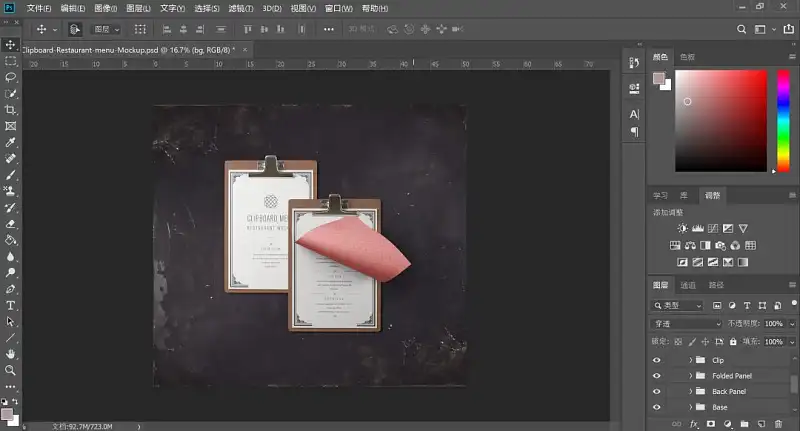Select the Hand tool
The image size is (800, 431).
click(10, 354)
